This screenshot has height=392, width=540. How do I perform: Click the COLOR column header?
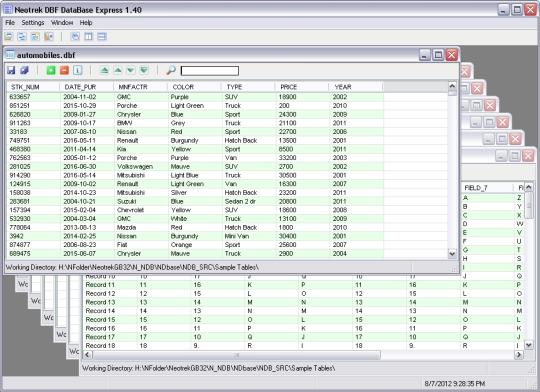click(195, 87)
